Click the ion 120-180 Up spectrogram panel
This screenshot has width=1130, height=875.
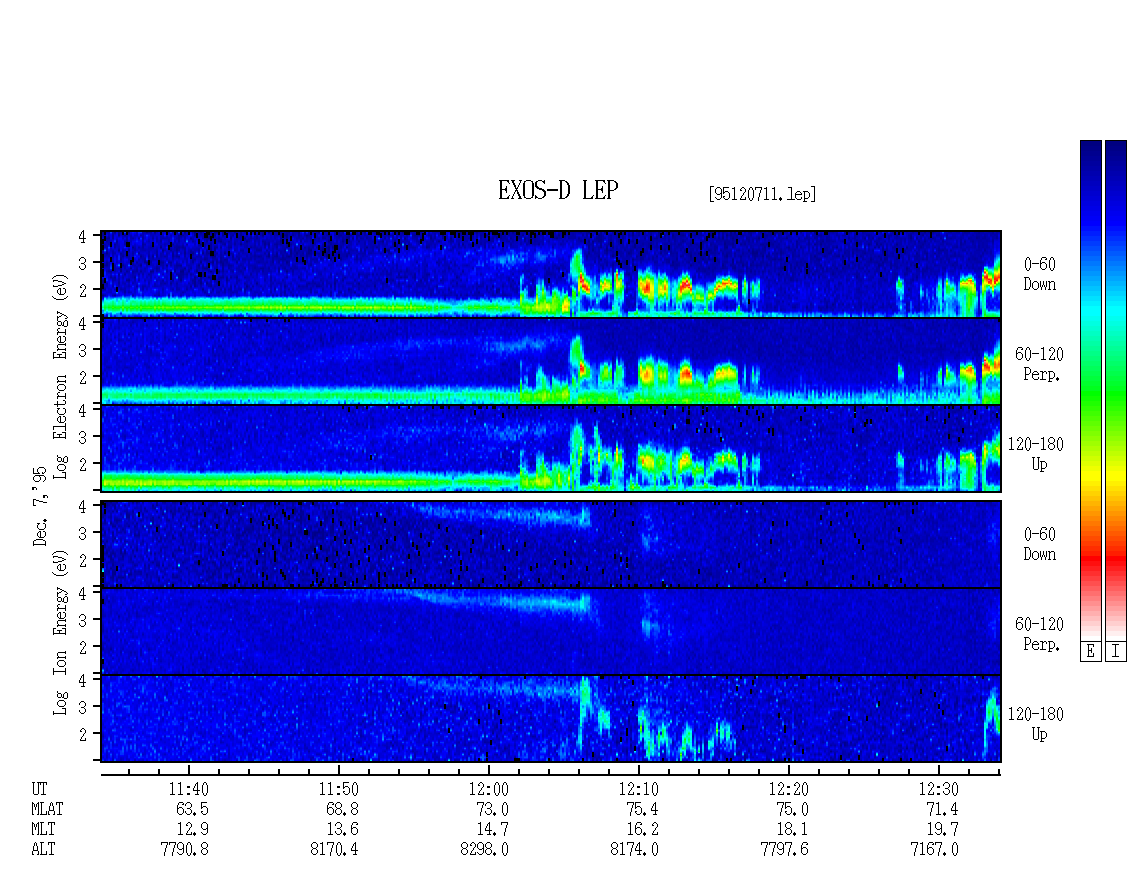tap(551, 719)
